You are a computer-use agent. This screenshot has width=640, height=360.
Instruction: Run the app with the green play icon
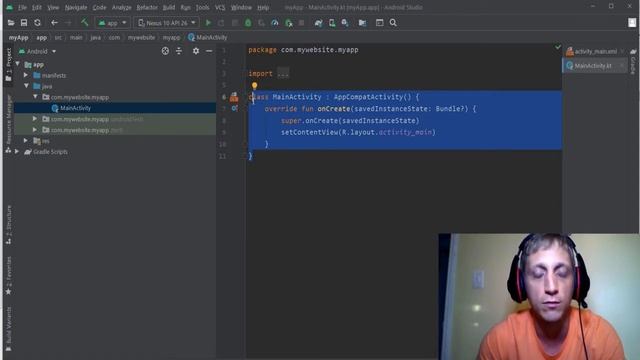click(208, 23)
